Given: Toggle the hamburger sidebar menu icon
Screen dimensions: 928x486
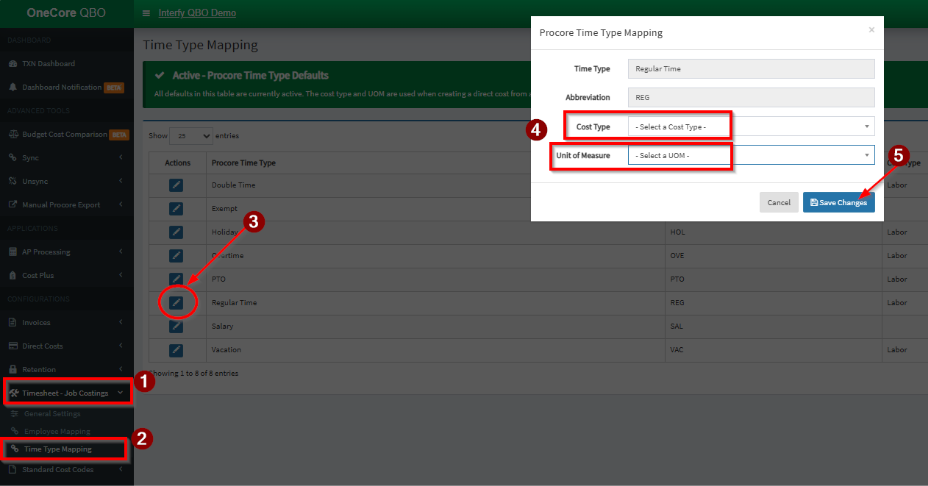Looking at the screenshot, I should tap(146, 13).
